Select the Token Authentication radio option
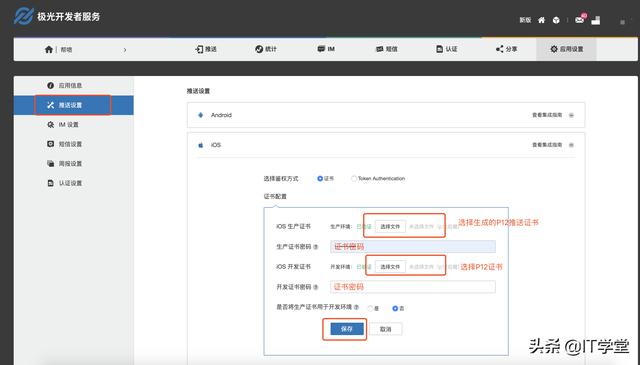Screen dimensions: 640x365 pyautogui.click(x=353, y=178)
